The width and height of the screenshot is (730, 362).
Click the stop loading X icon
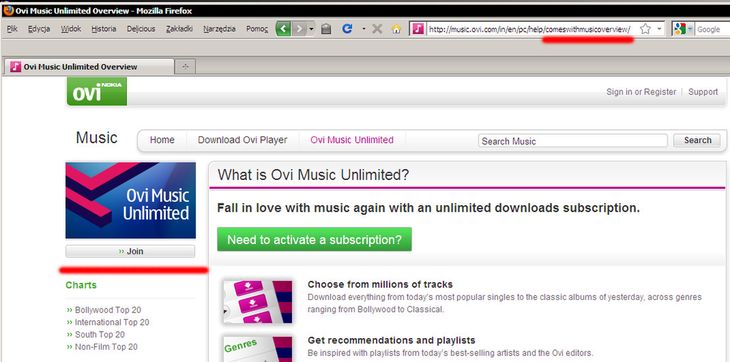378,29
